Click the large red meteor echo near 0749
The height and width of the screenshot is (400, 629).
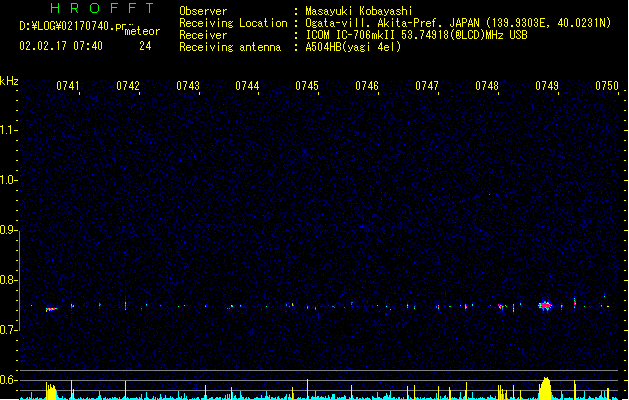[545, 306]
